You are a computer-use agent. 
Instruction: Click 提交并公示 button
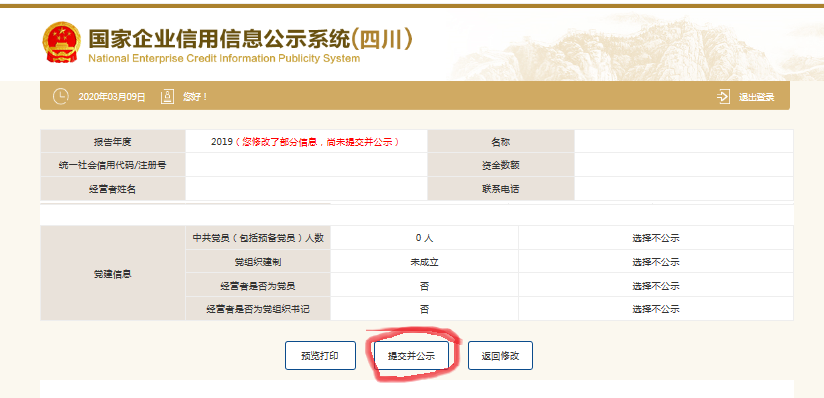[x=411, y=355]
